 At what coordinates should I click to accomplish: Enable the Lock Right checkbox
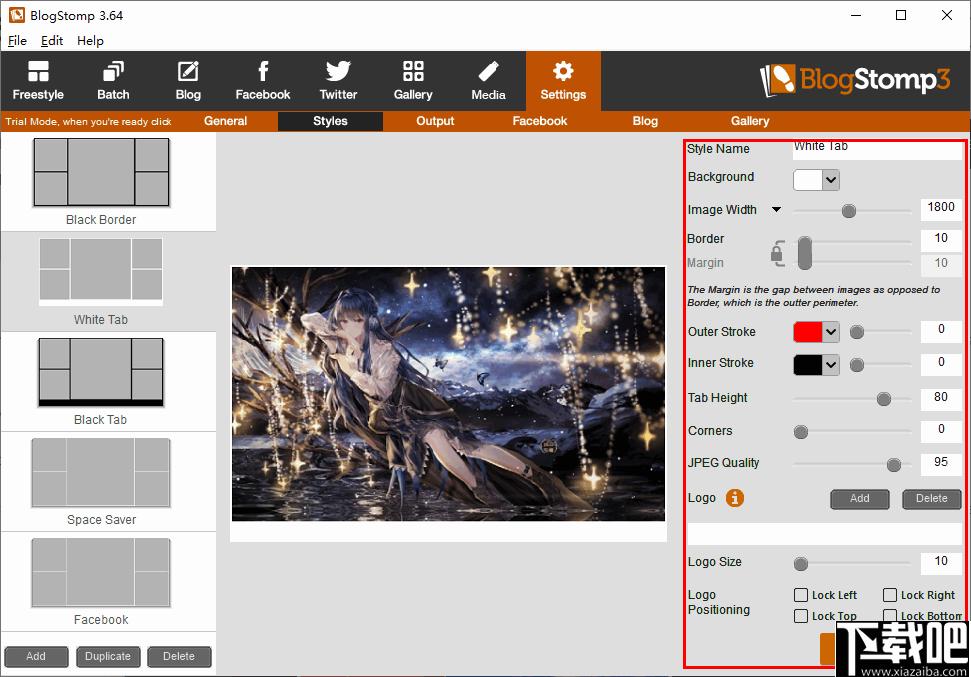click(890, 595)
